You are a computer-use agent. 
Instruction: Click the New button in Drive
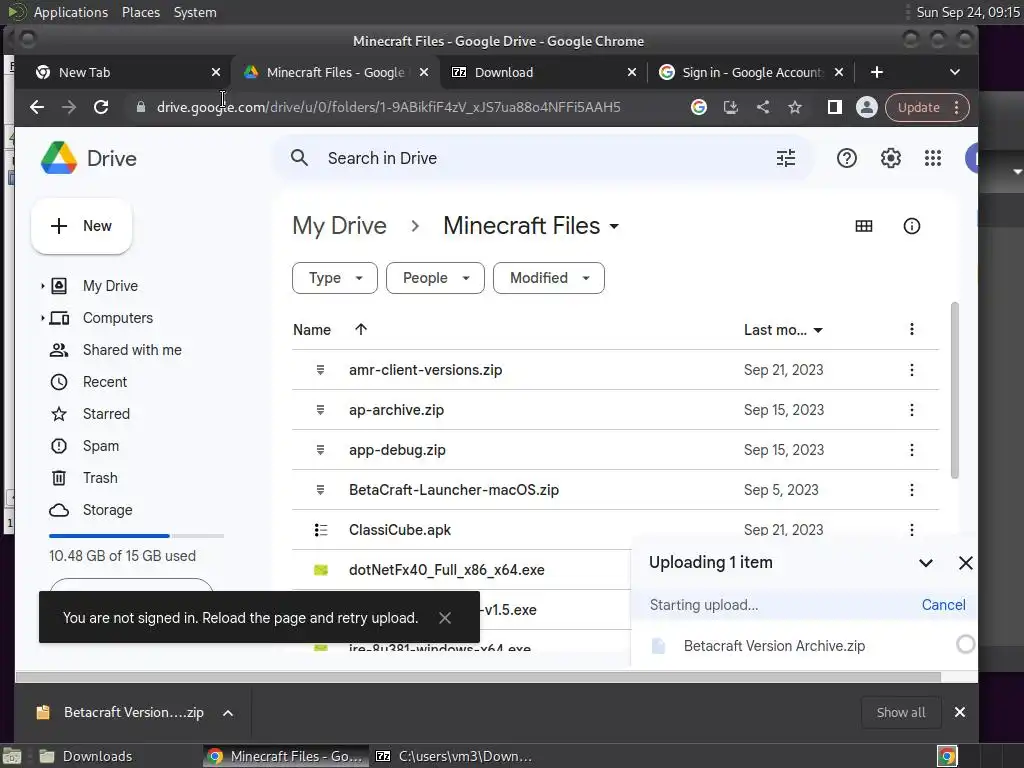pyautogui.click(x=82, y=226)
